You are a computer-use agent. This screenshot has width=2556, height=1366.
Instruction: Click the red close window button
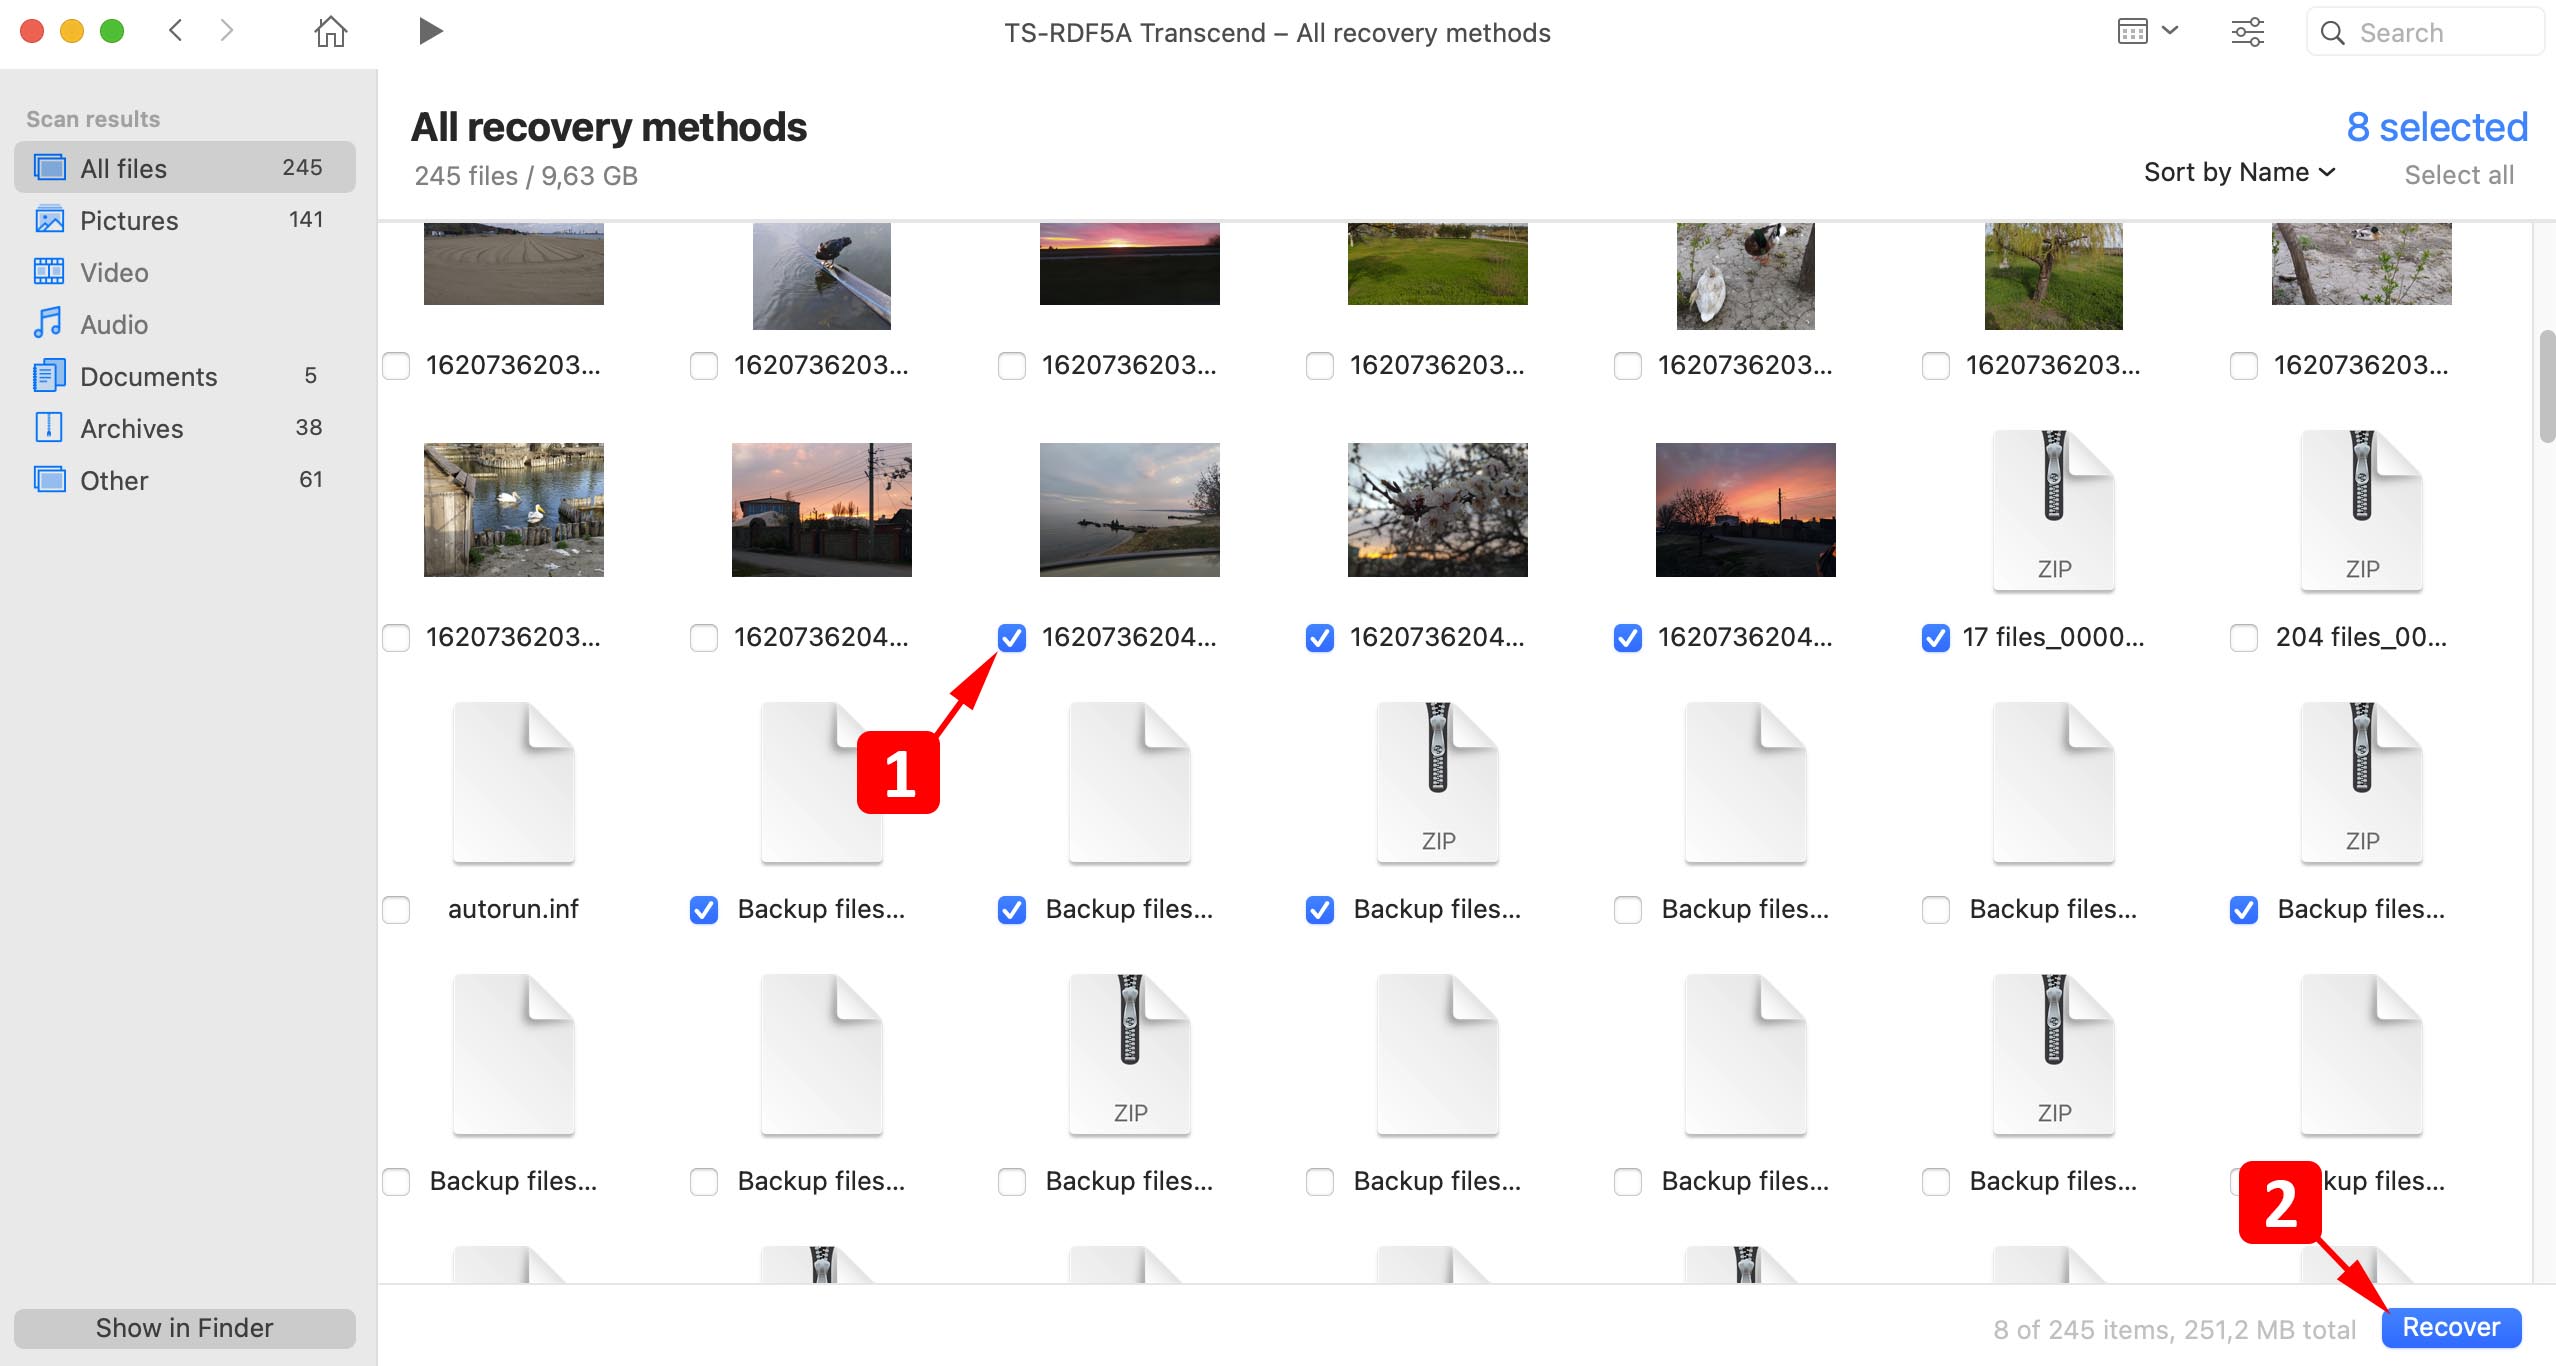click(32, 31)
